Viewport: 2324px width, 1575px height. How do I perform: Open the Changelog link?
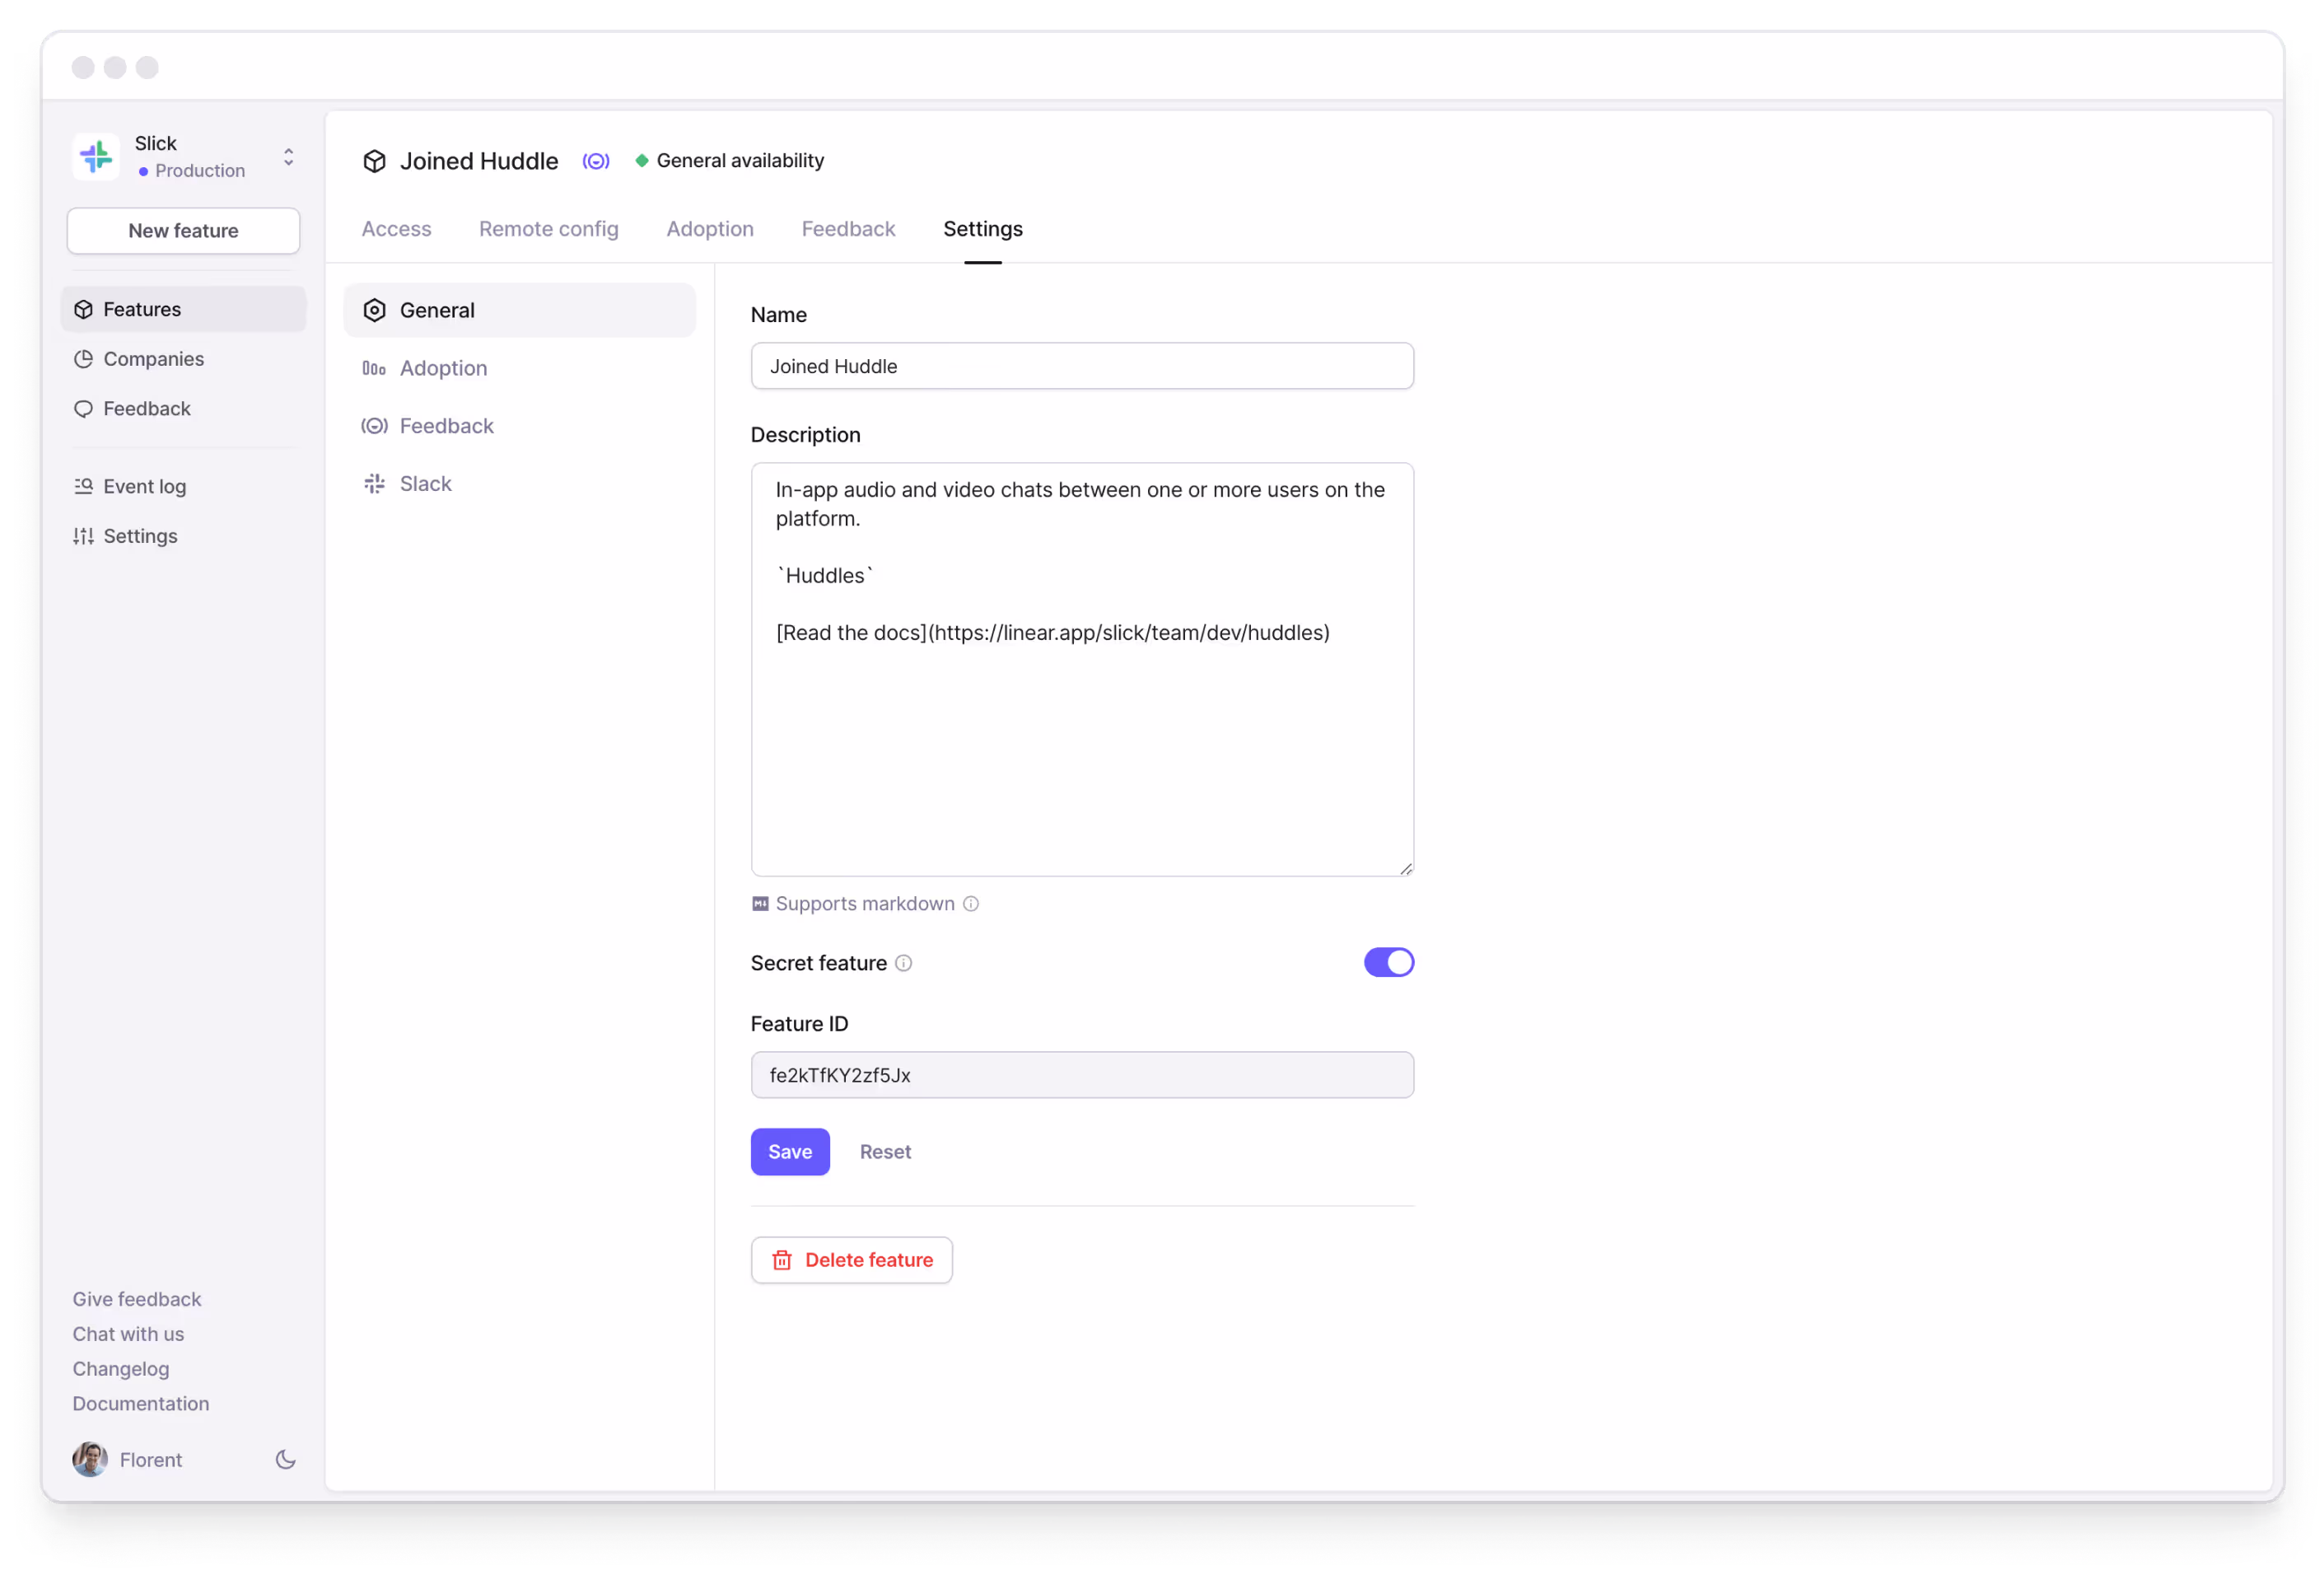pyautogui.click(x=121, y=1370)
